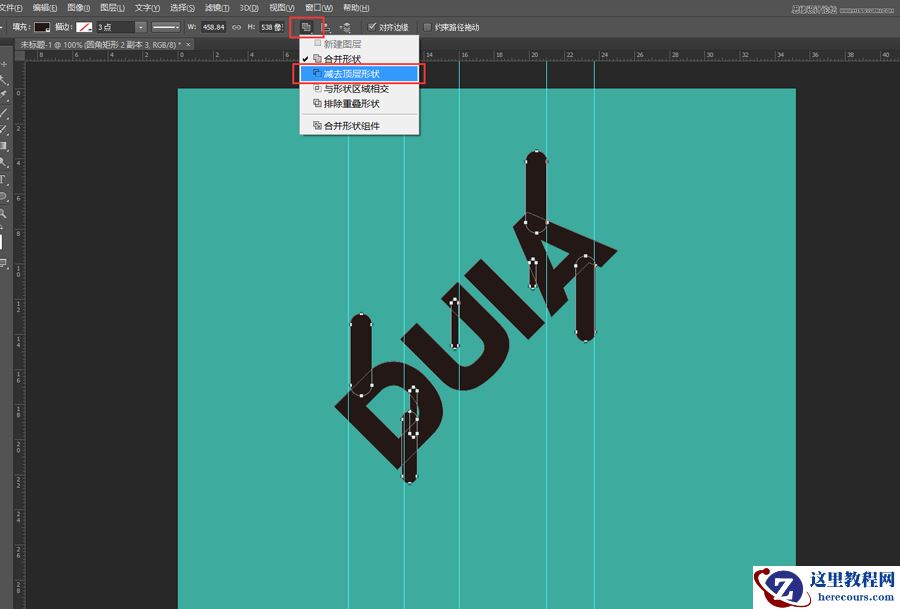This screenshot has height=609, width=900.
Task: Open the path arrangement icon
Action: coord(345,27)
